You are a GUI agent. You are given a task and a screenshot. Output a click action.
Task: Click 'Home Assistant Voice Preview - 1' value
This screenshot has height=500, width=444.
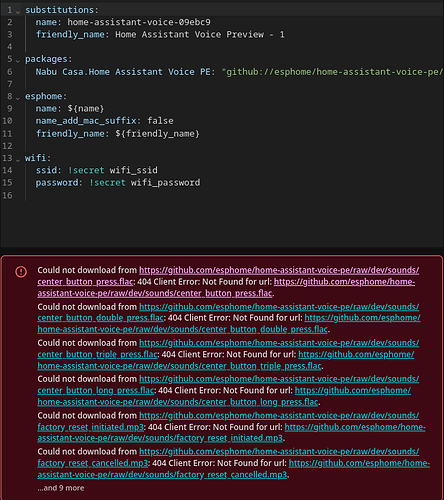[x=200, y=35]
